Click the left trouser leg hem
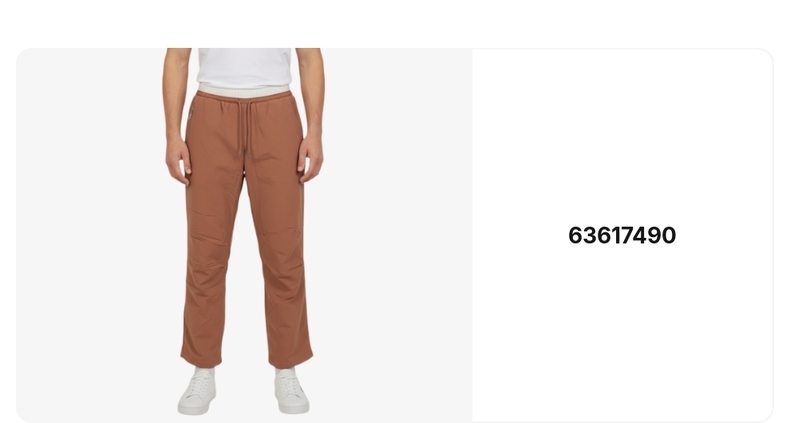Image resolution: width=790 pixels, height=423 pixels. (202, 359)
